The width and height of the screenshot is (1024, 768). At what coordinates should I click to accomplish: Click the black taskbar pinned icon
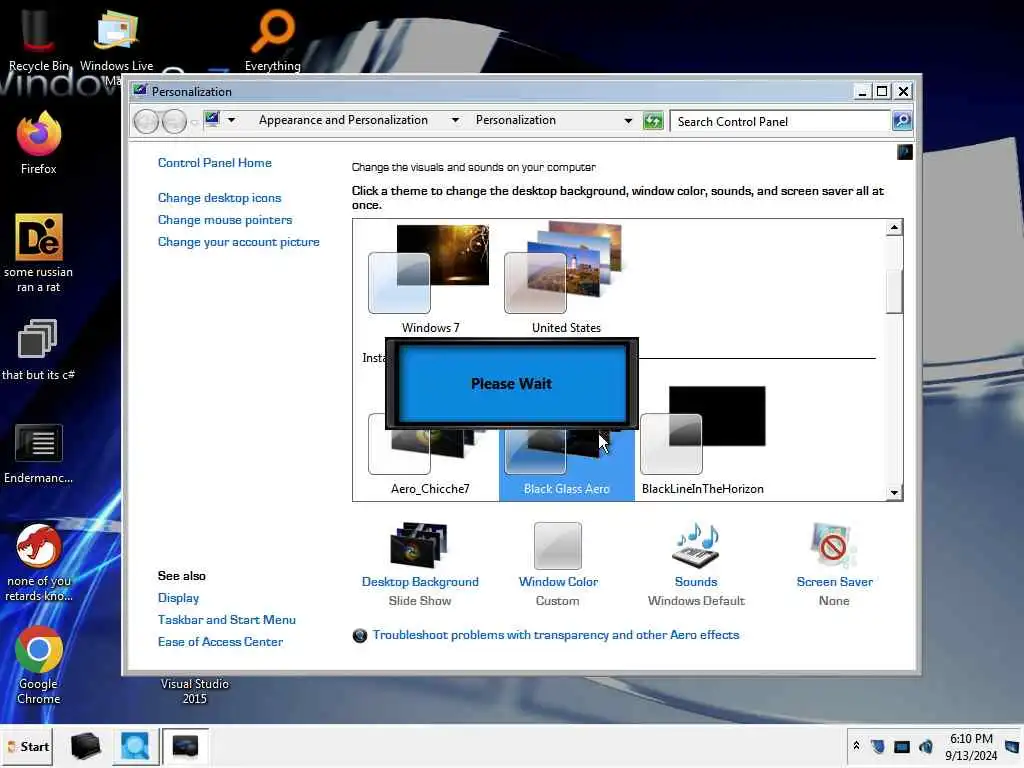[x=85, y=746]
